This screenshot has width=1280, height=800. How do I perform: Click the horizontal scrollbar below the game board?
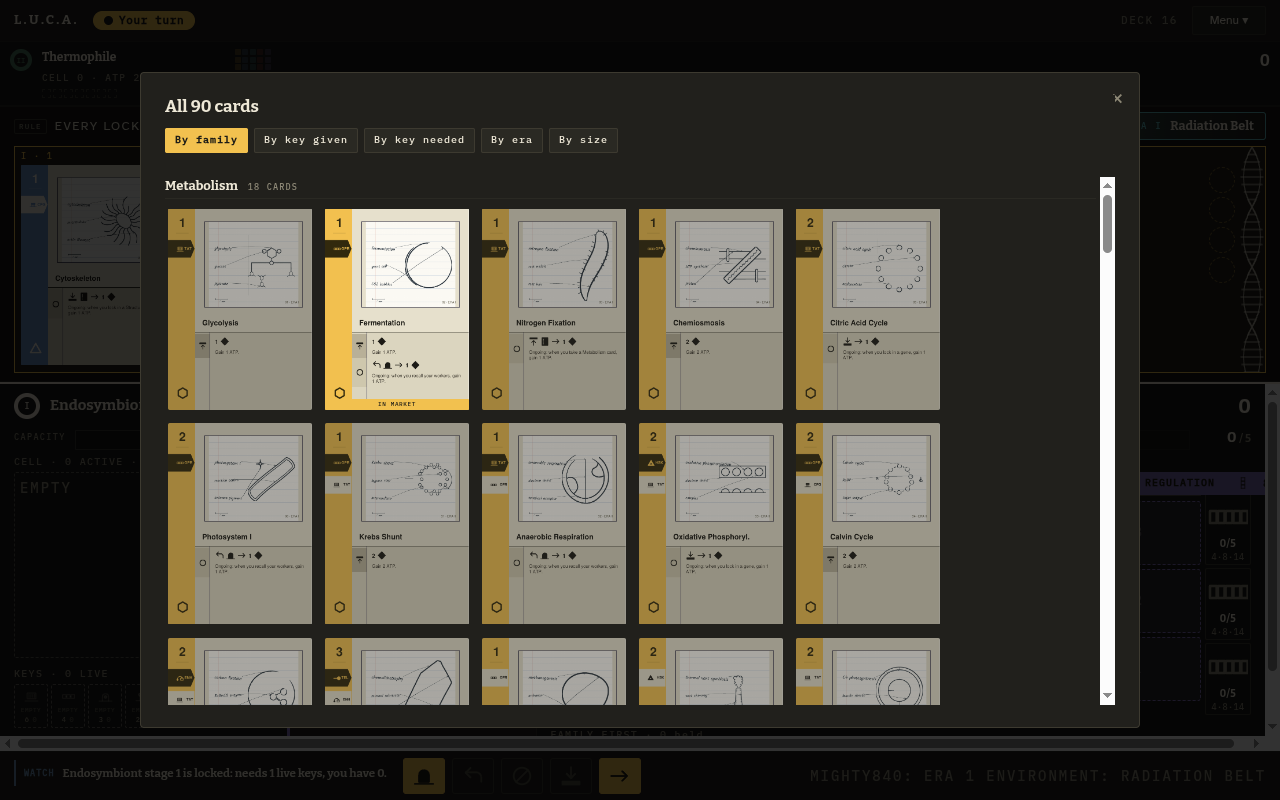point(625,743)
